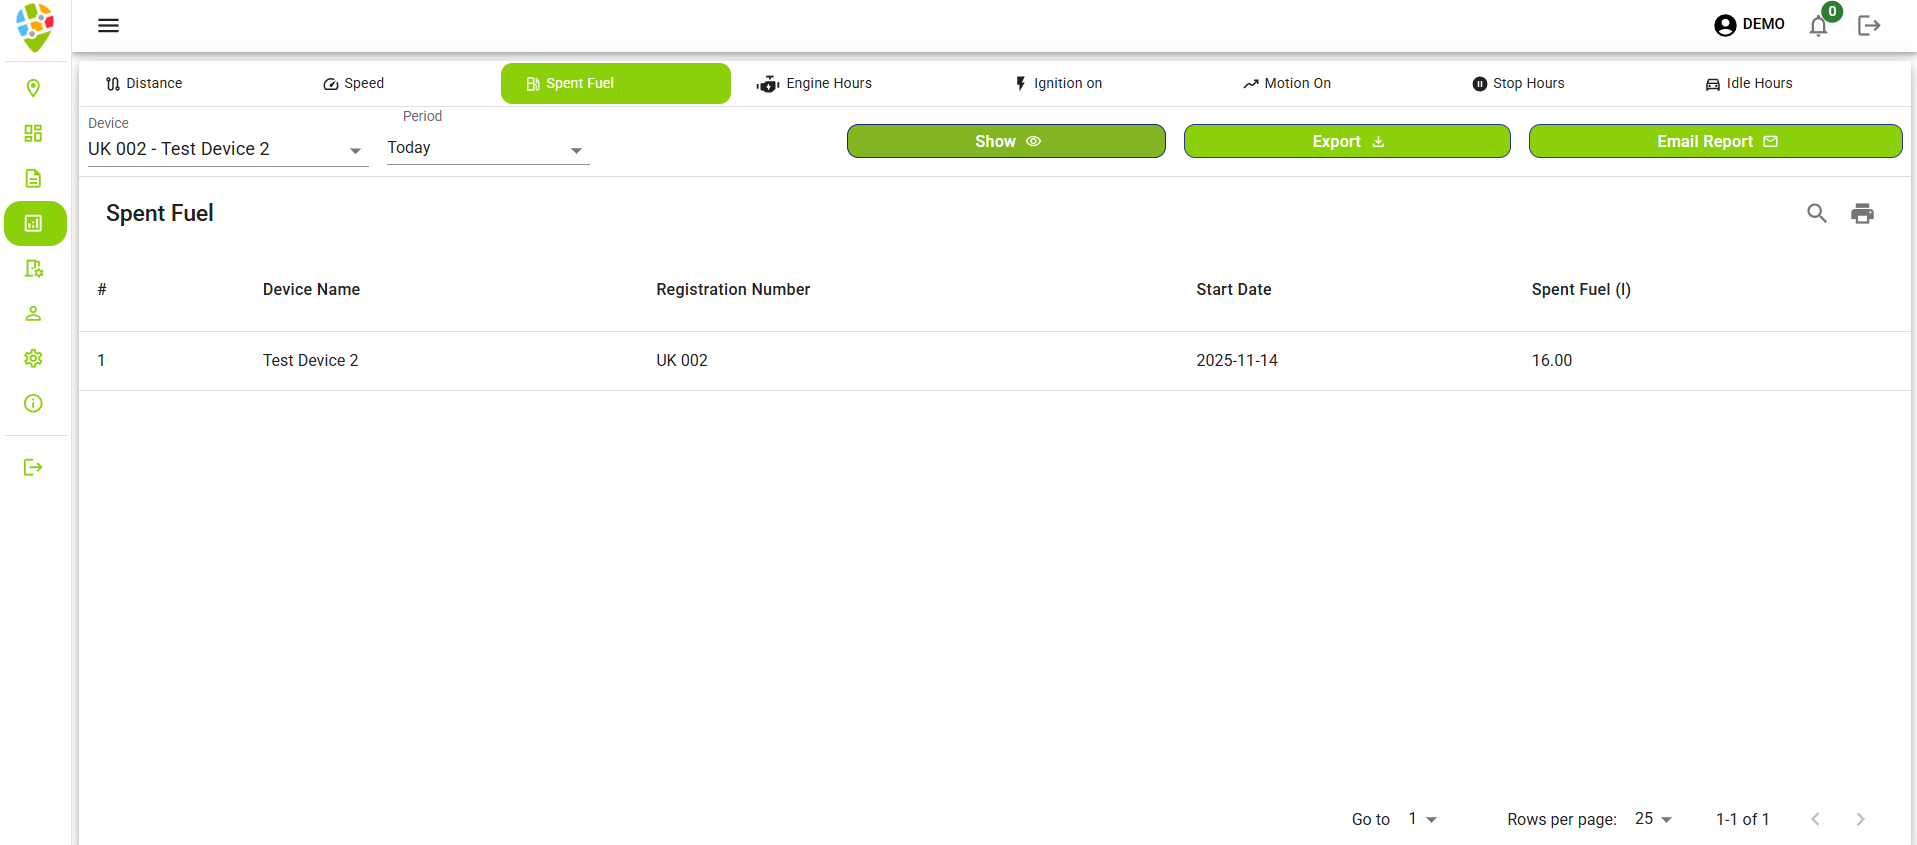Viewport: 1917px width, 845px height.
Task: Open the user profile icon in sidebar
Action: coord(33,313)
